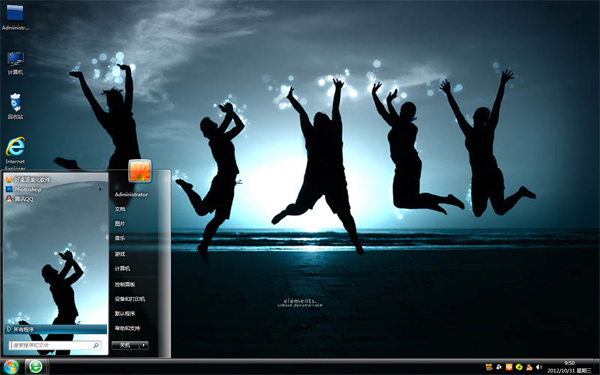The height and width of the screenshot is (375, 600).
Task: Click the cat-face tray icon
Action: [489, 367]
